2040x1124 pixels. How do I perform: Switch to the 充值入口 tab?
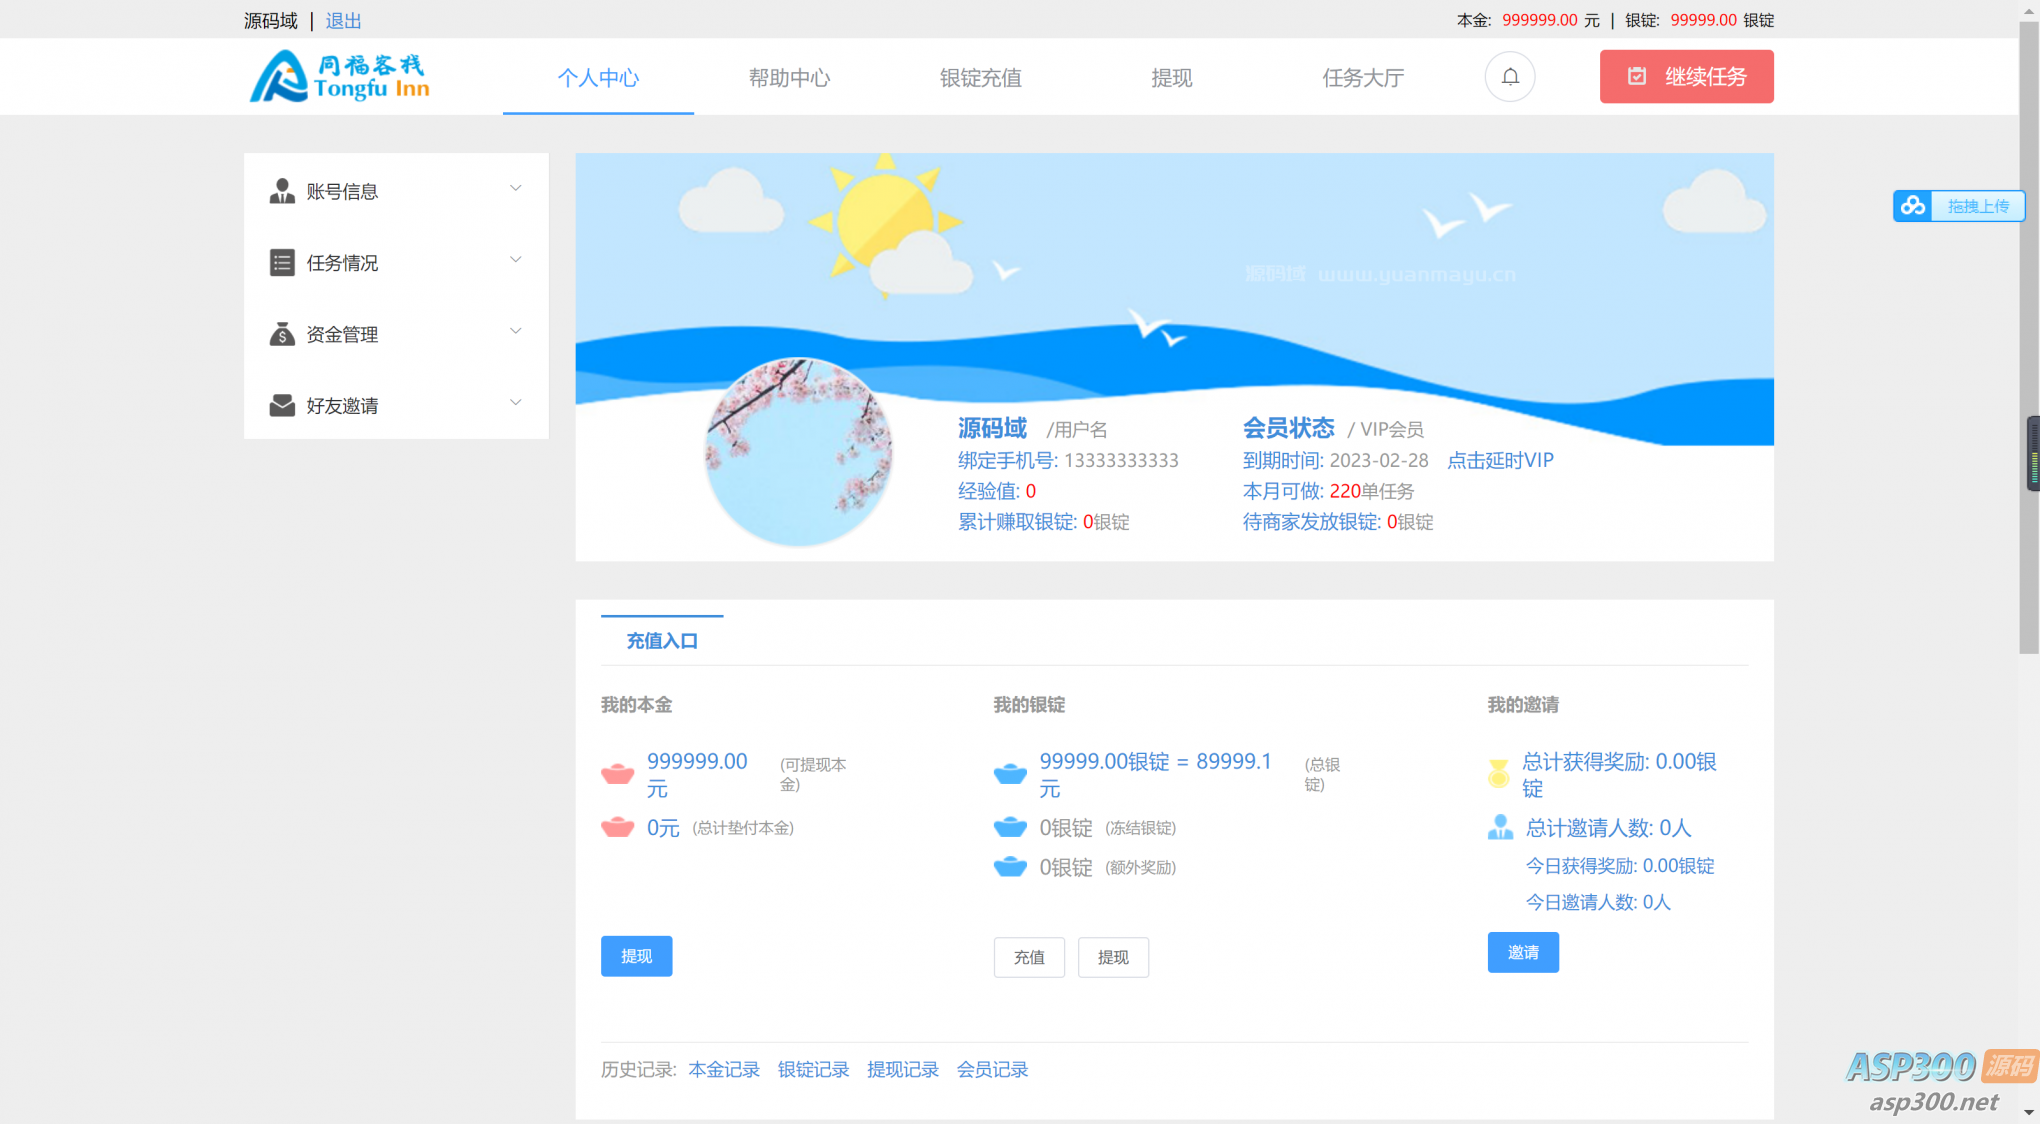pos(661,640)
